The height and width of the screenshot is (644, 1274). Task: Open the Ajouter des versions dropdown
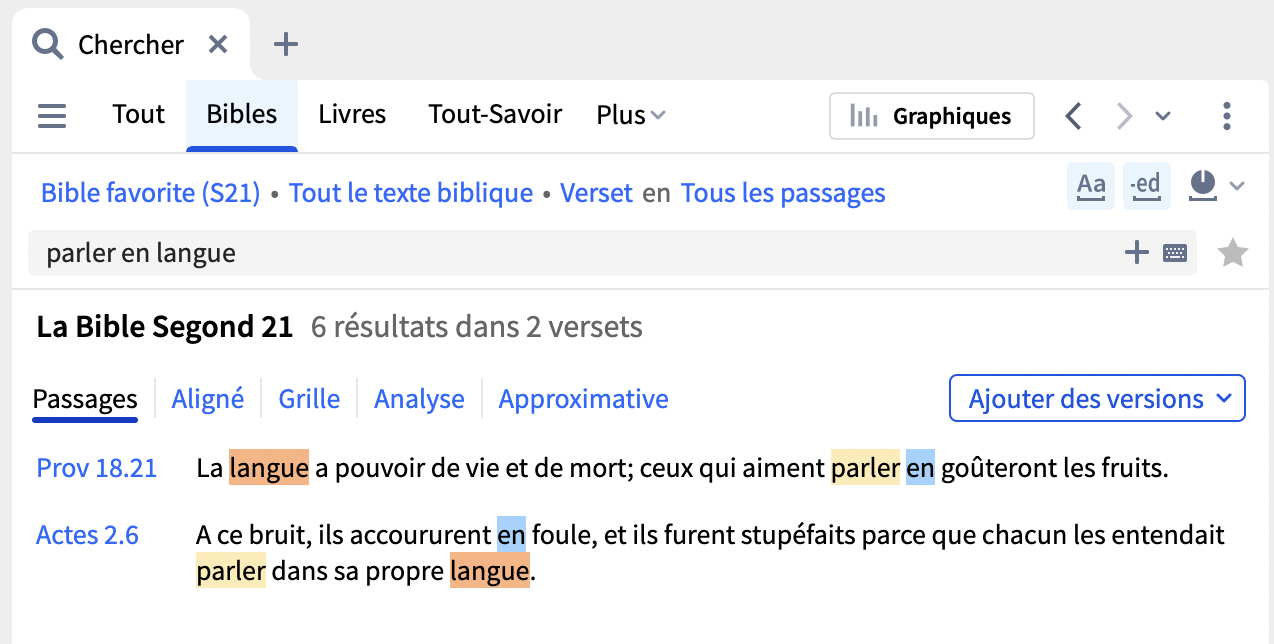[x=1097, y=399]
